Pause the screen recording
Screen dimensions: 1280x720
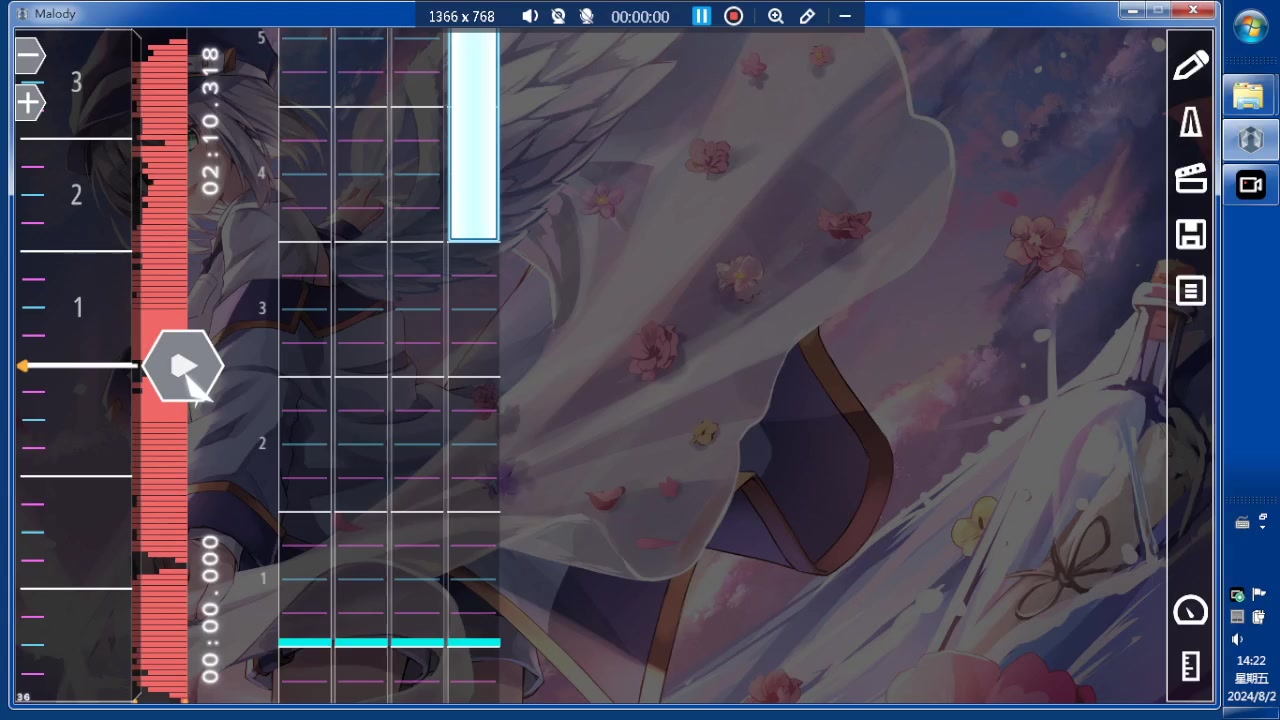click(701, 16)
